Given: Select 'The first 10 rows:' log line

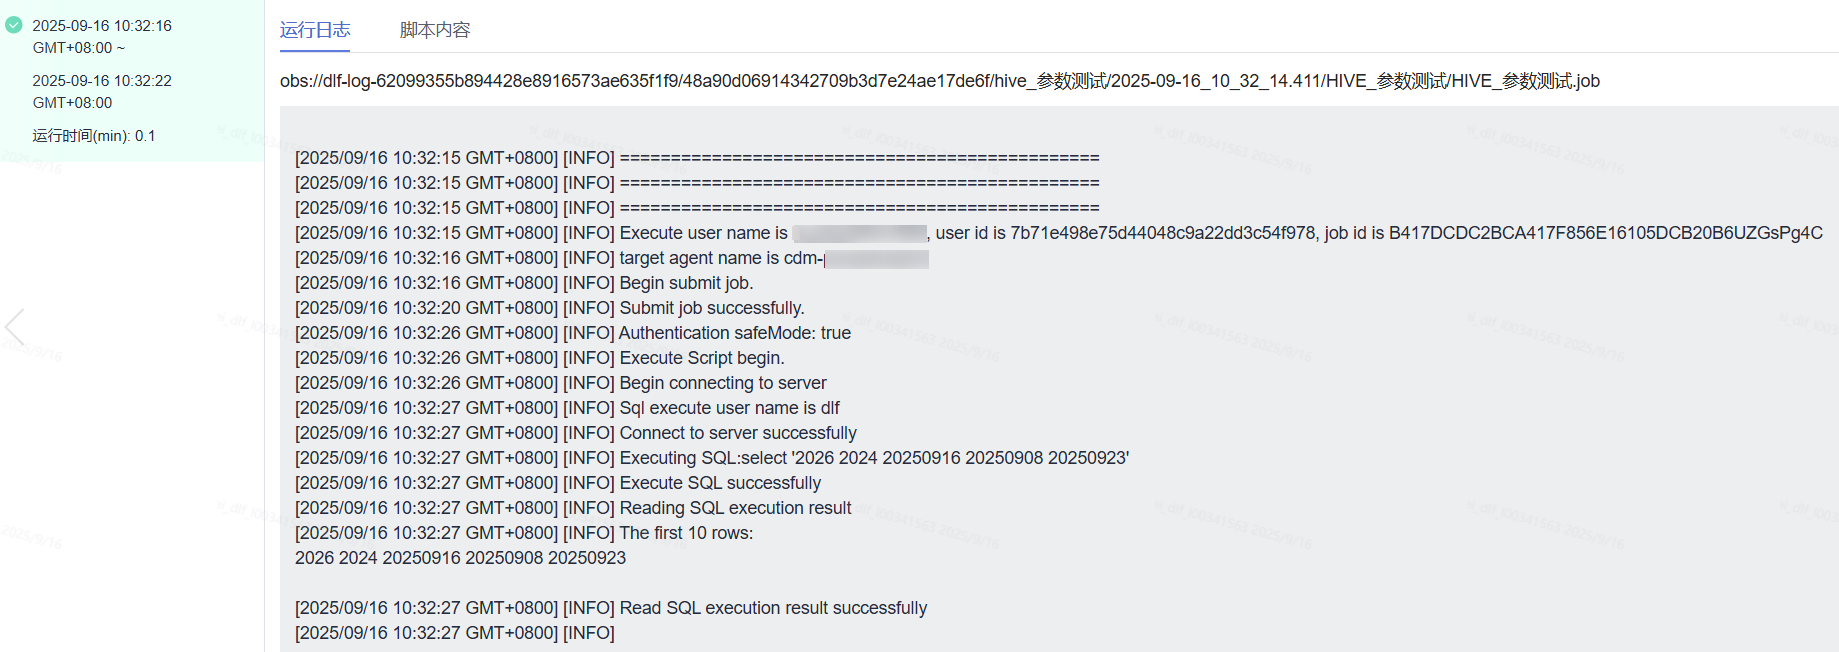Looking at the screenshot, I should click(x=686, y=533).
